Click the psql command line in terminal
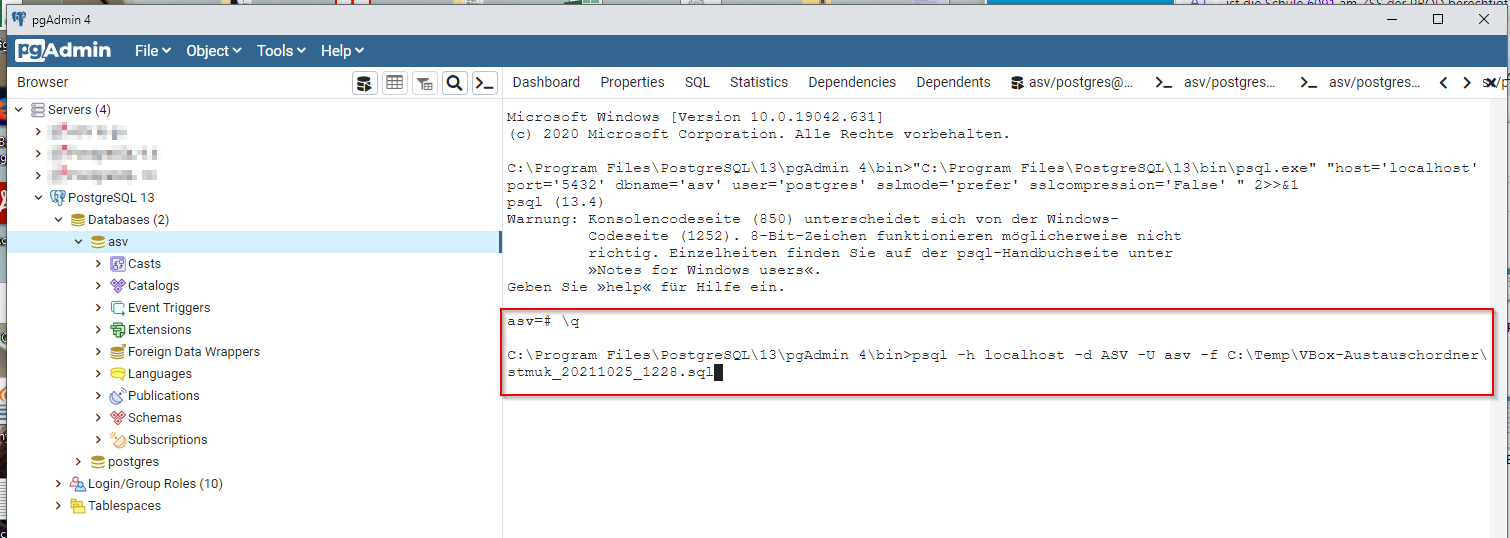 click(x=997, y=363)
